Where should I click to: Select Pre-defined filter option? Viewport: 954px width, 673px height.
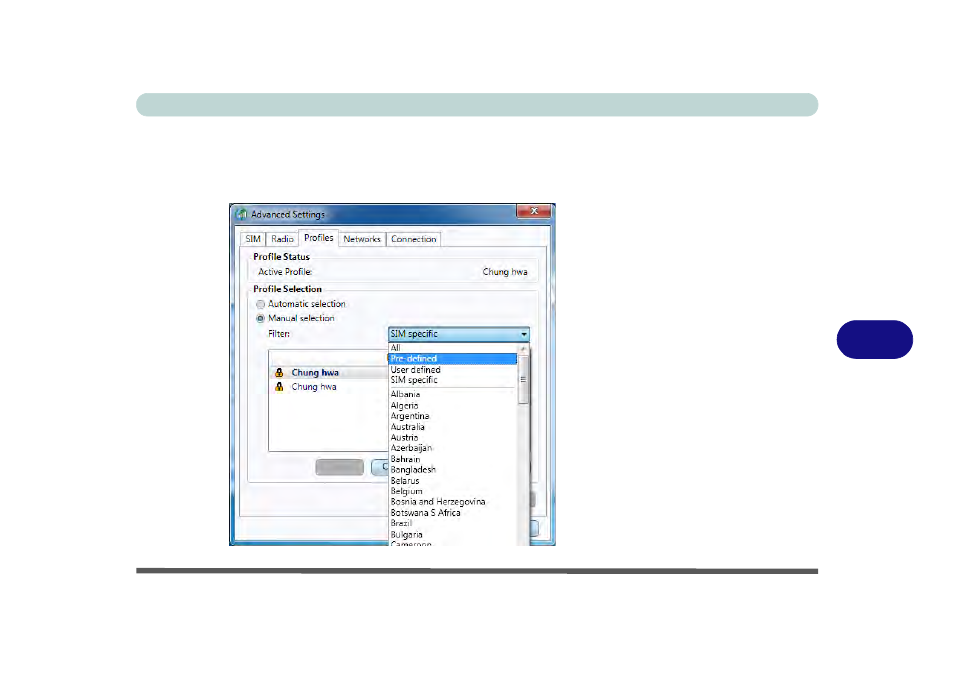[453, 359]
